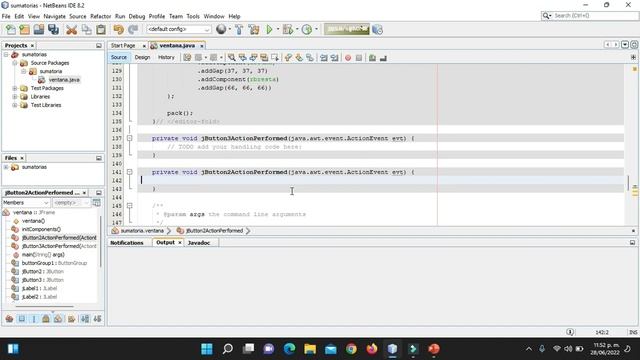Viewport: 640px width, 360px height.
Task: Click the Navigator vertical scrollbar
Action: tap(100, 243)
